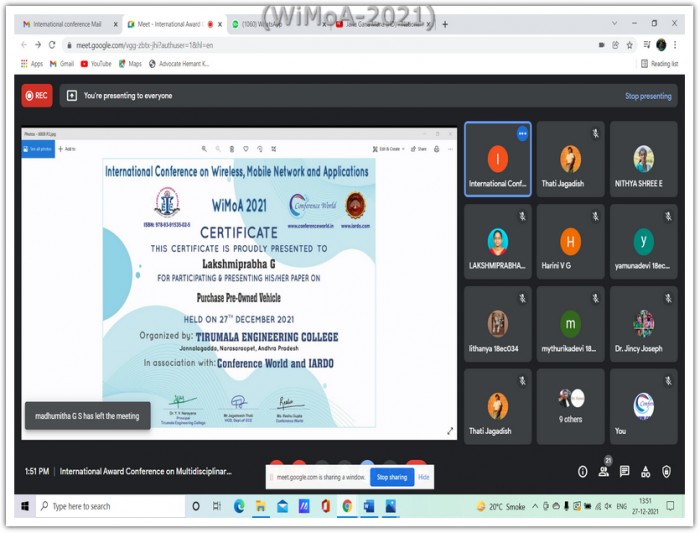Open the three-dot options on International Conf tile
Viewport: 700px width, 533px height.
click(522, 133)
